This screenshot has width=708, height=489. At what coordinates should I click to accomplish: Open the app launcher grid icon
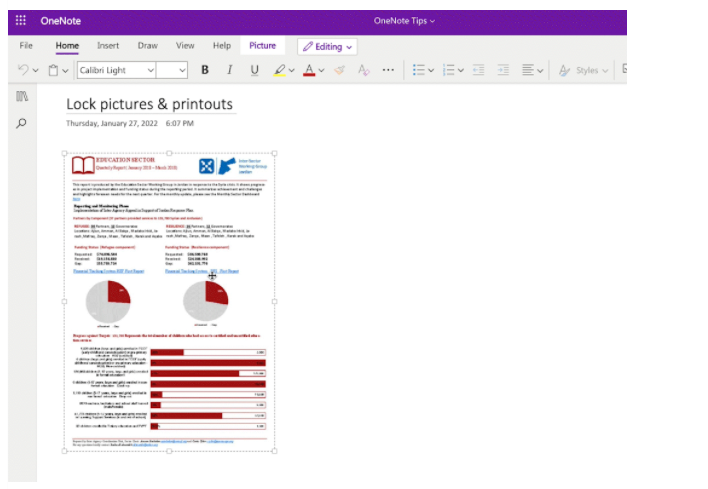point(21,20)
